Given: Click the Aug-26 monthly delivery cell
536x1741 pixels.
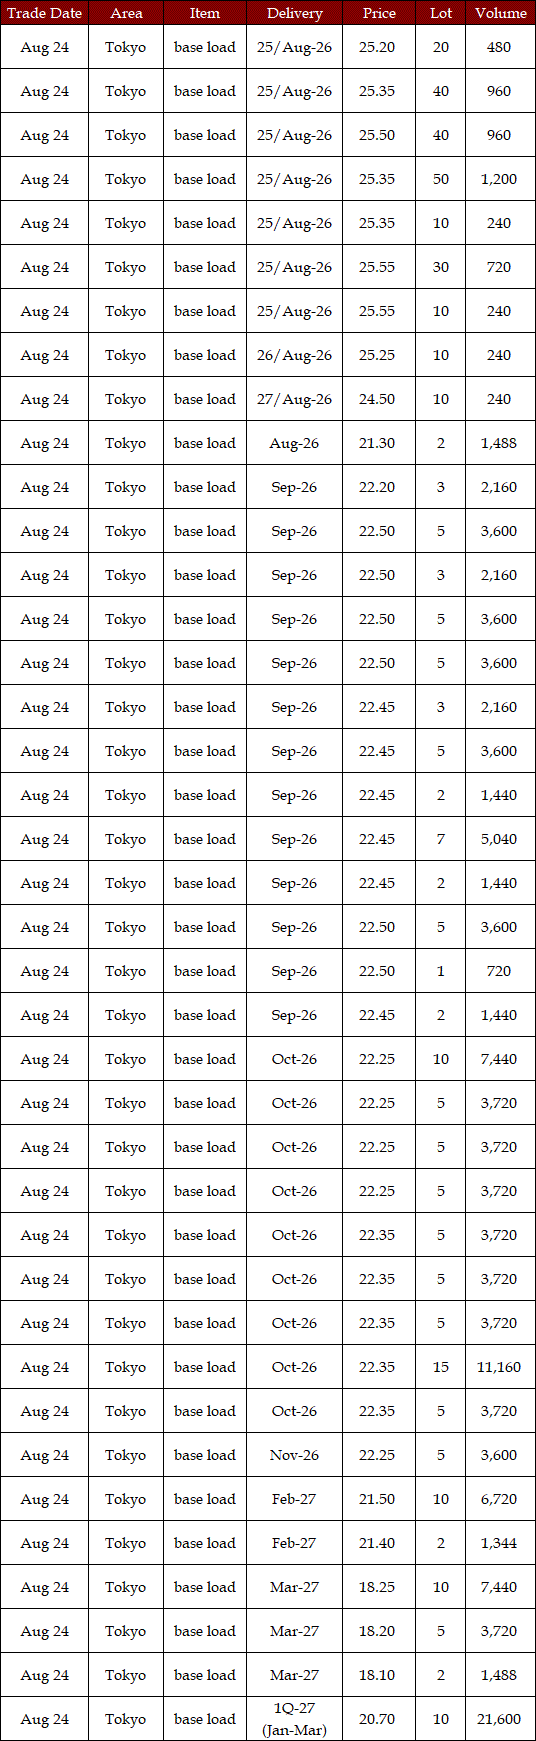Looking at the screenshot, I should [x=294, y=443].
